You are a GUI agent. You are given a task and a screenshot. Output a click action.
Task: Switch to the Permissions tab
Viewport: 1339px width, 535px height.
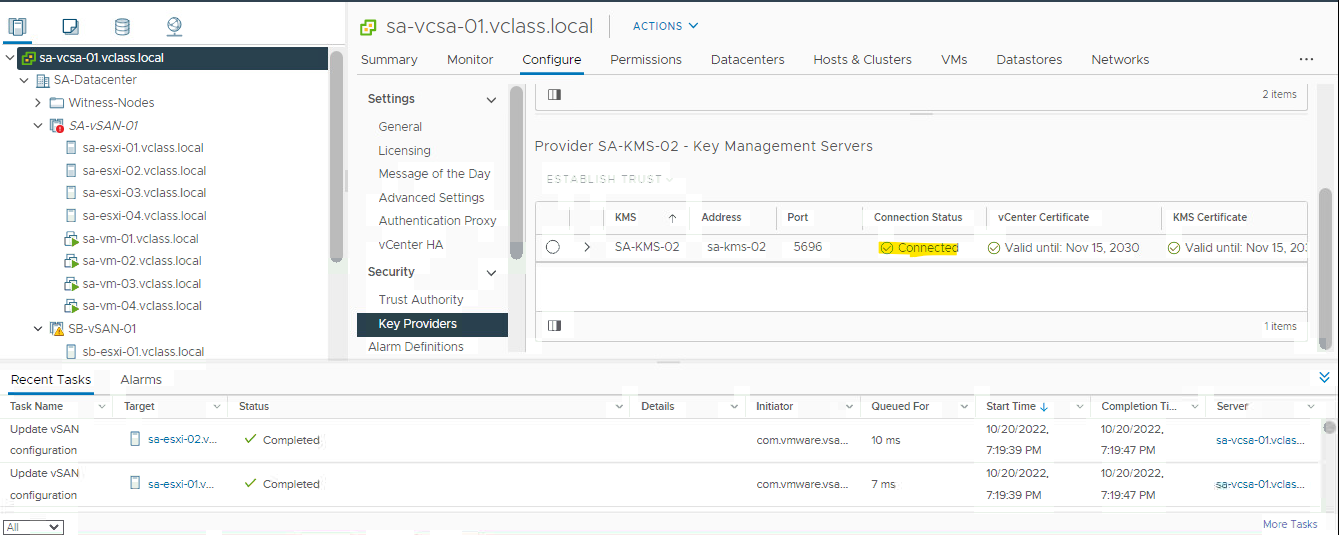click(646, 60)
